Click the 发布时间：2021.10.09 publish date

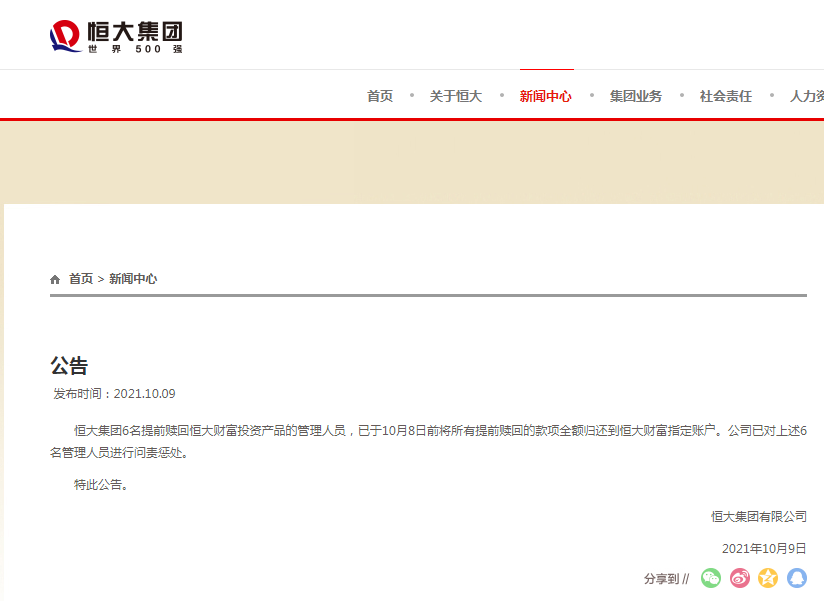click(x=114, y=393)
